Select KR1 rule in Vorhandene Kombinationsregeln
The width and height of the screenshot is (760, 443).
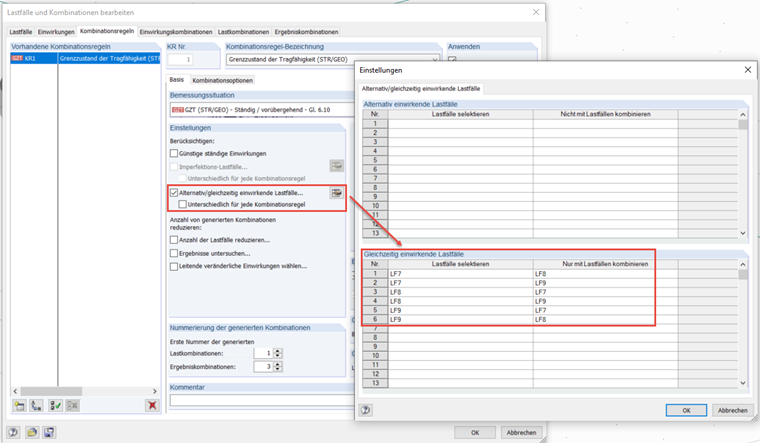pyautogui.click(x=85, y=58)
